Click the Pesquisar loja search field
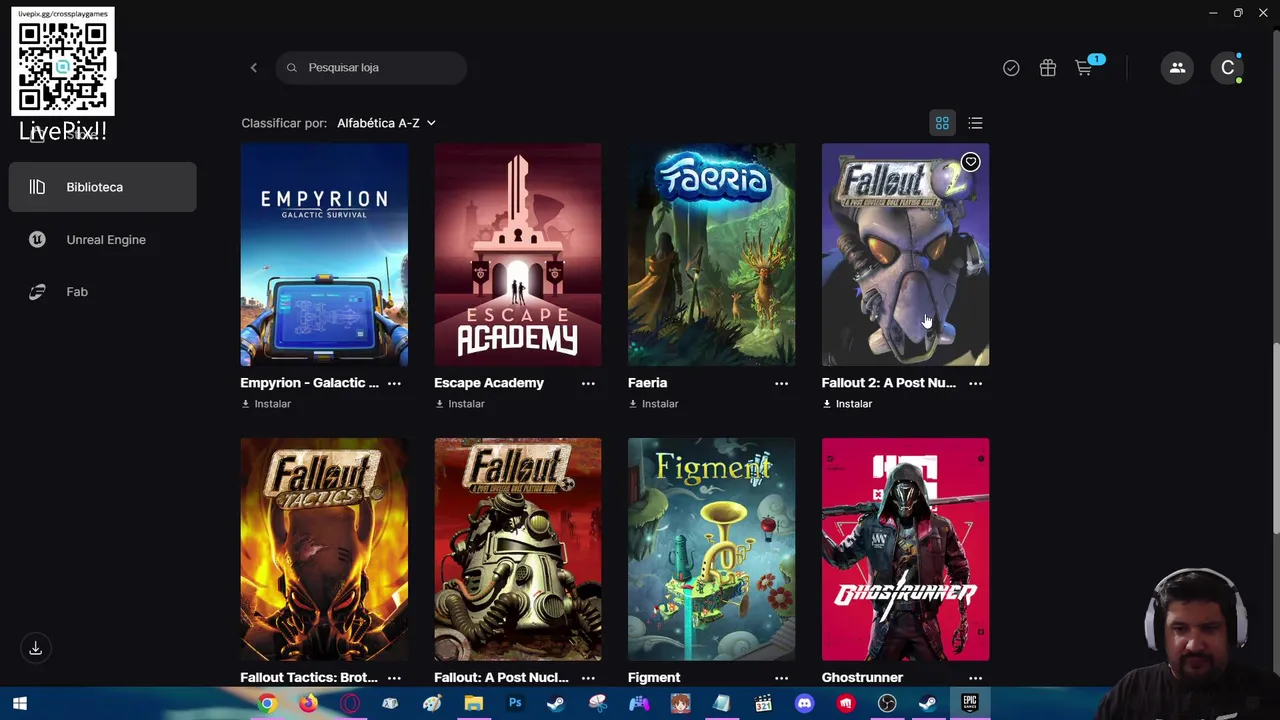 tap(371, 68)
